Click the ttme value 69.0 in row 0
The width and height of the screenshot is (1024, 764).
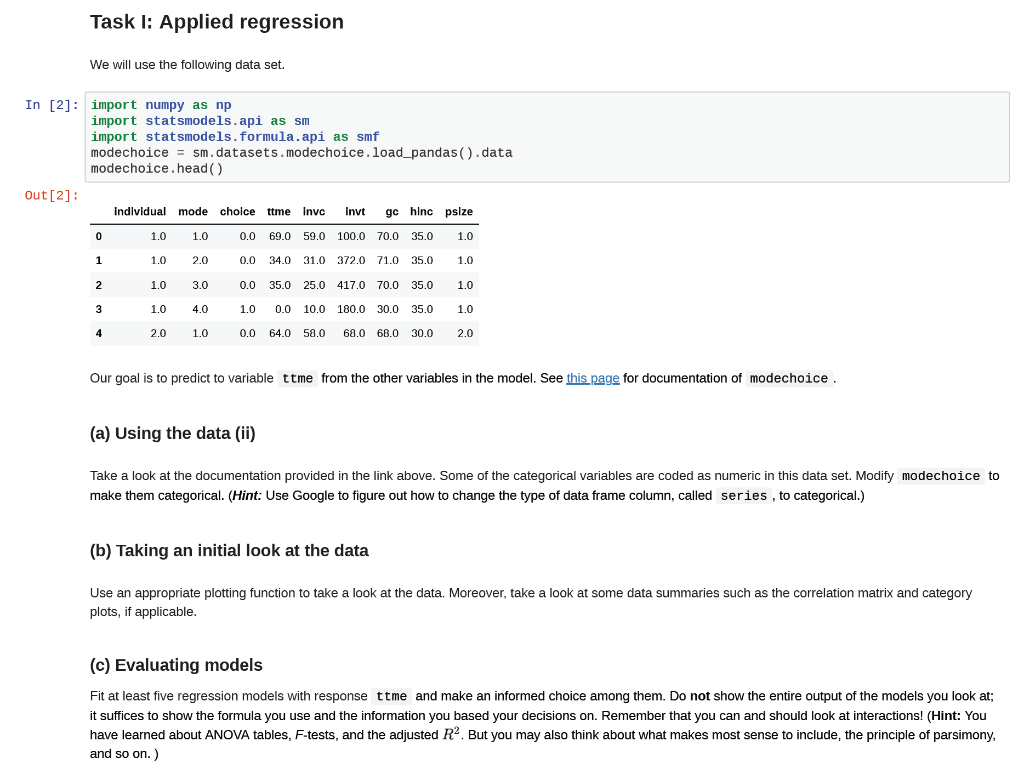tap(280, 236)
